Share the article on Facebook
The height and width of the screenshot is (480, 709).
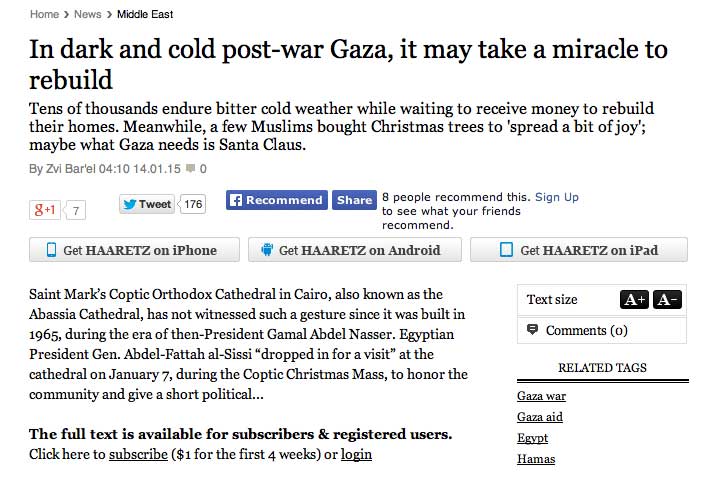click(x=353, y=200)
